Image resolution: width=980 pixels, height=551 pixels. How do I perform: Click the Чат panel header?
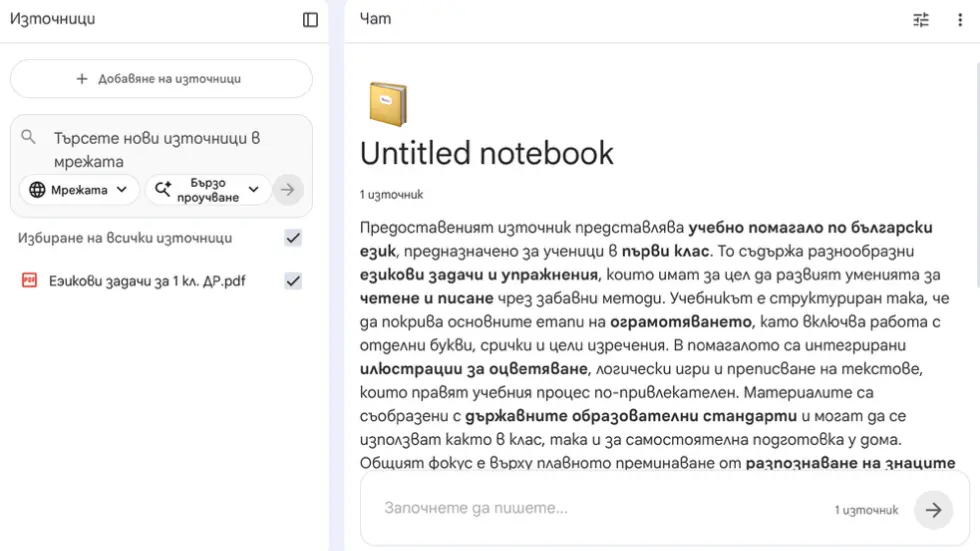[x=376, y=19]
